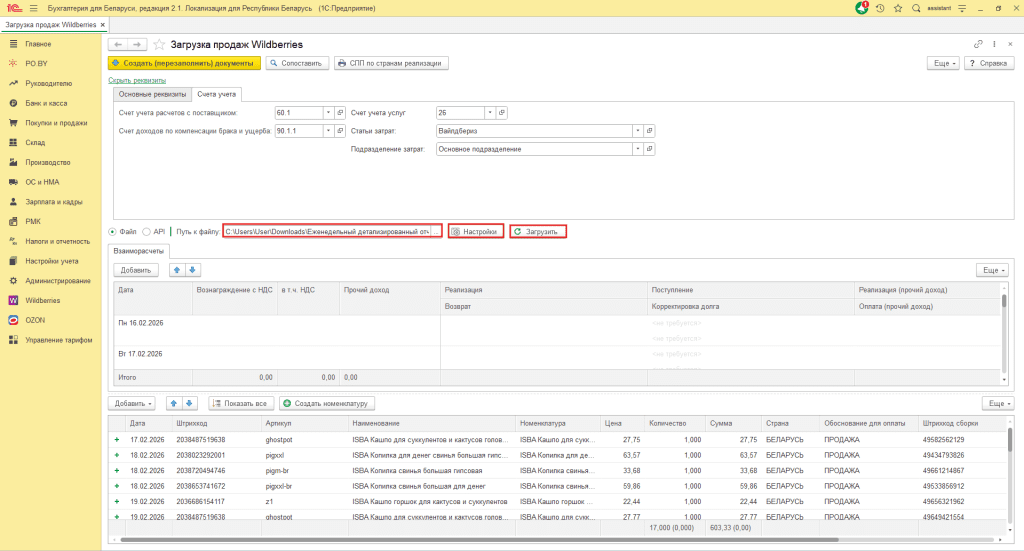
Task: Click the search magnifier in top bar
Action: [x=917, y=8]
